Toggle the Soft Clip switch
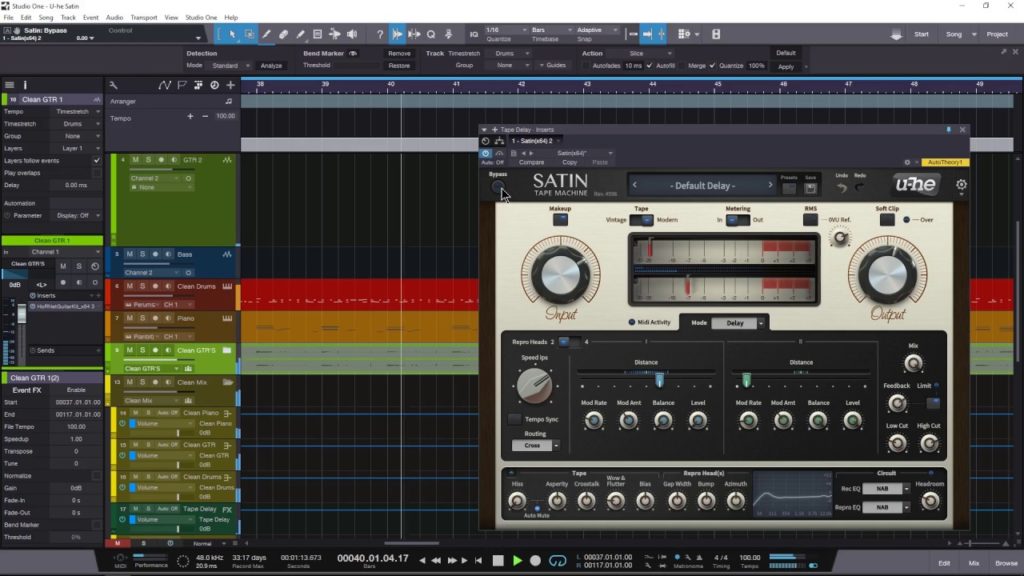 887,220
